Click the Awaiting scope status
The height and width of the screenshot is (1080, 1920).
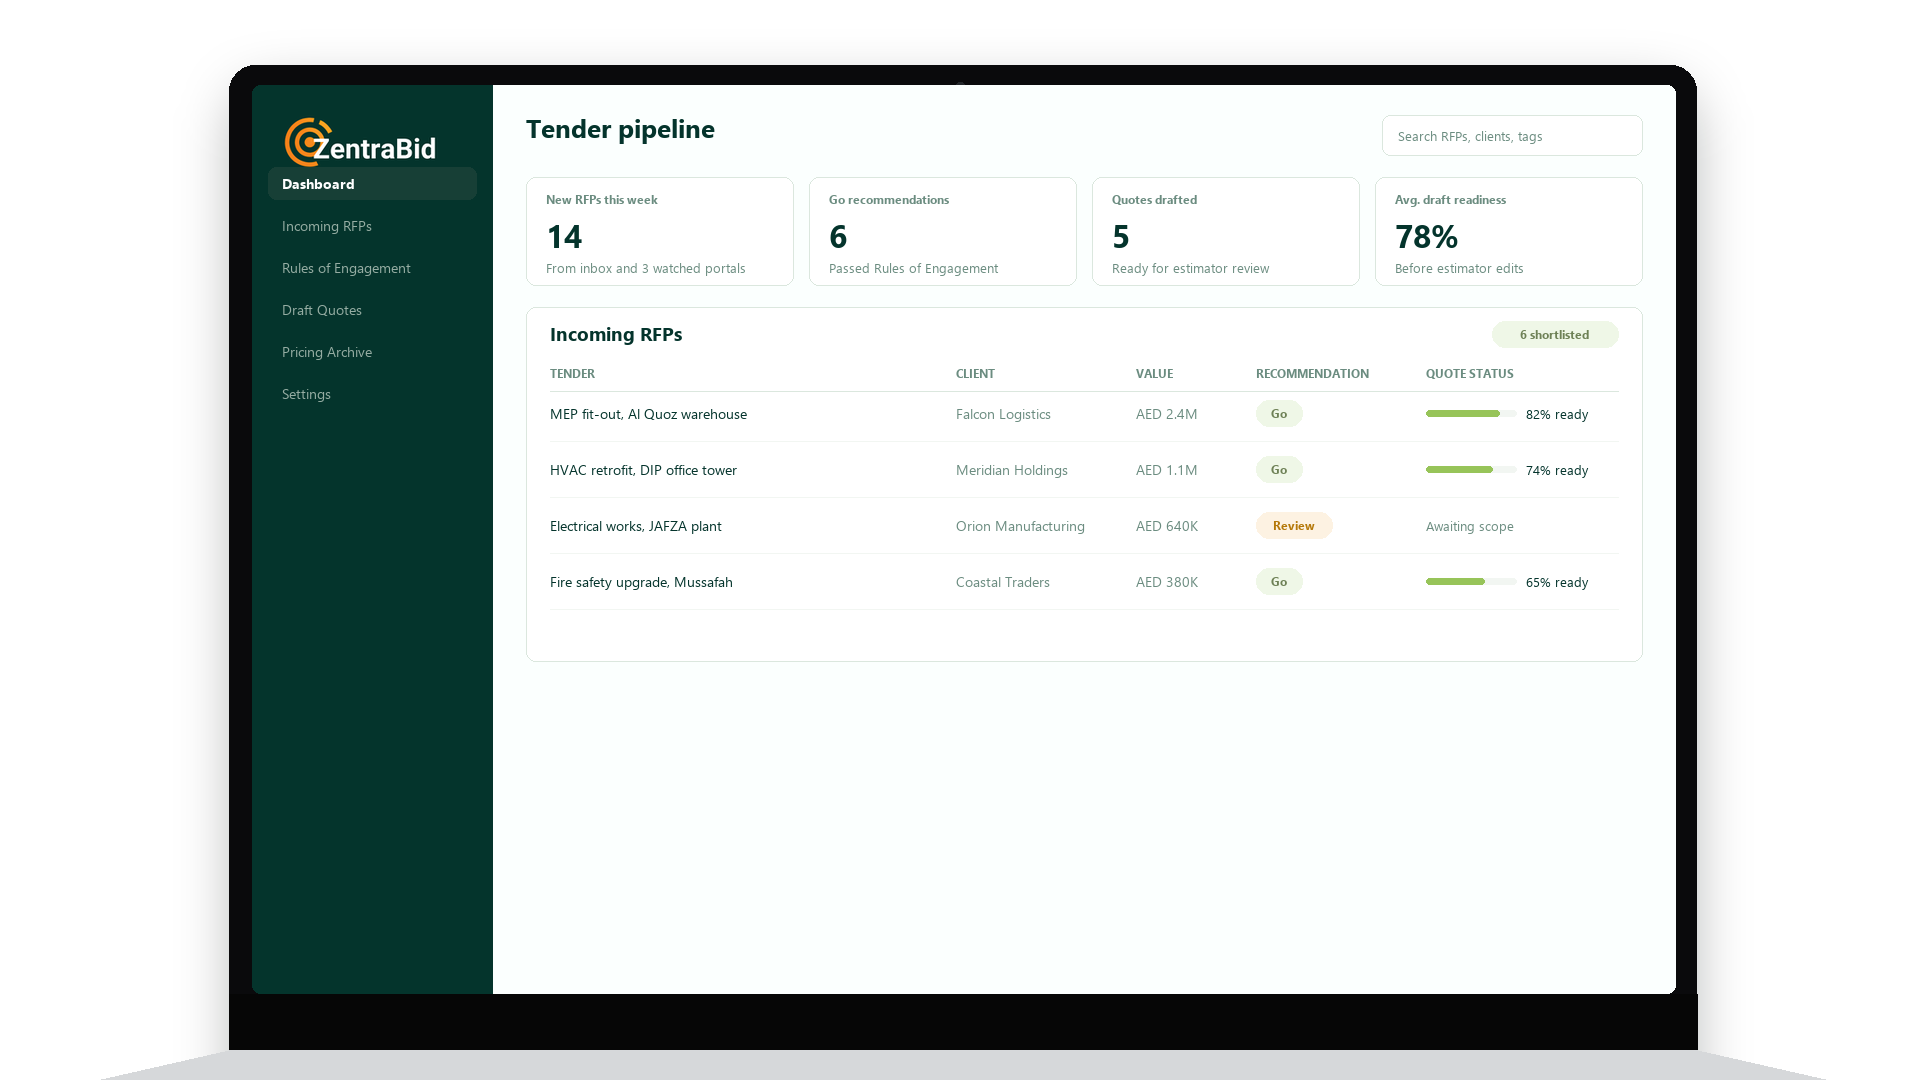1469,526
